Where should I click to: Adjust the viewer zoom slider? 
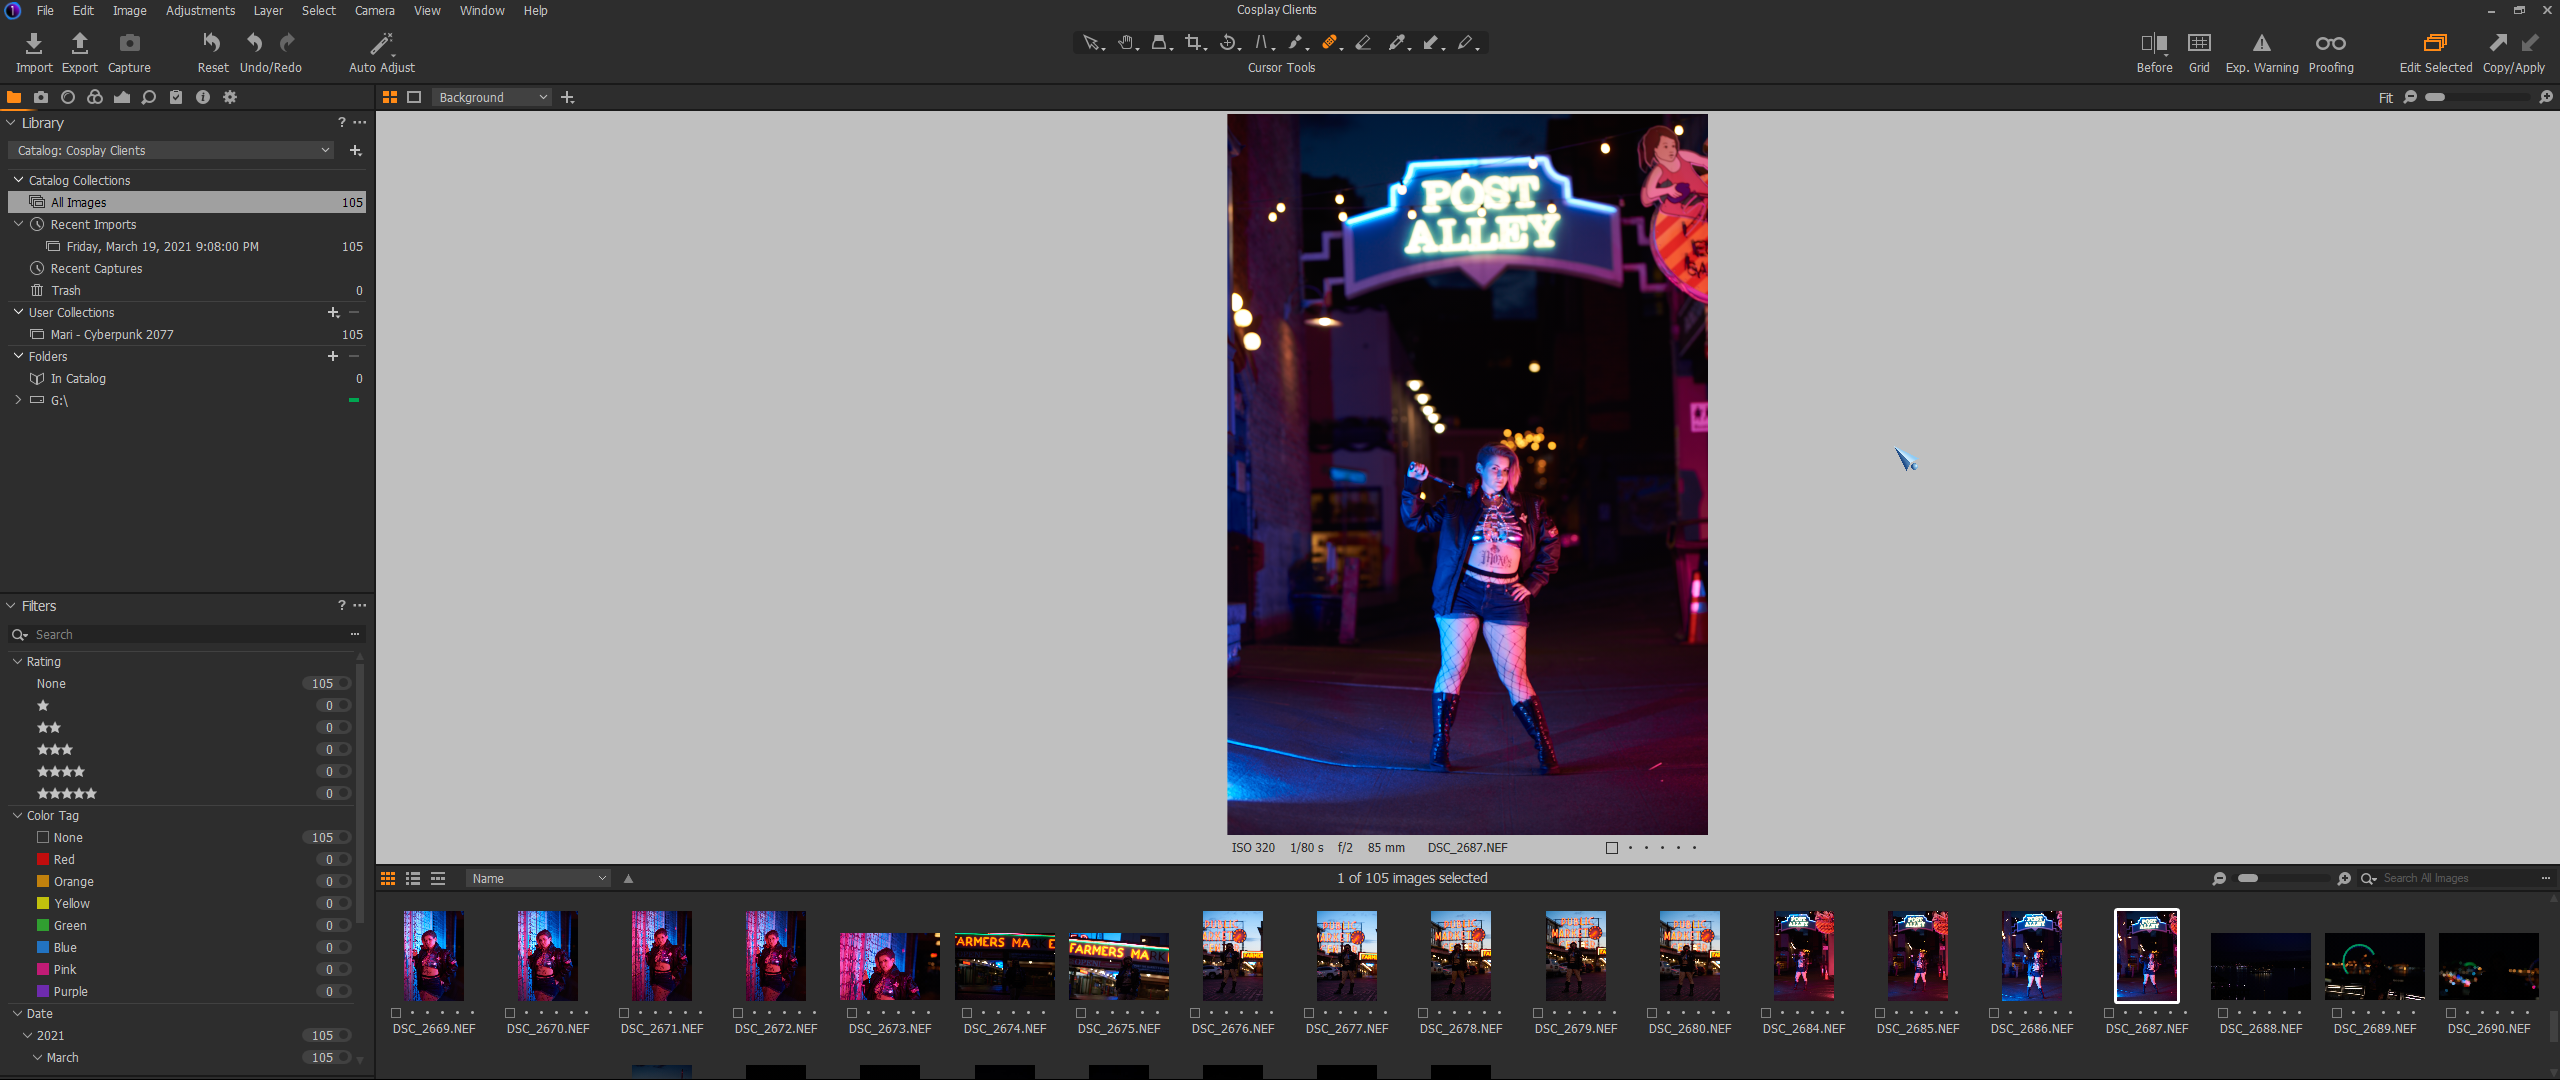(x=2478, y=97)
